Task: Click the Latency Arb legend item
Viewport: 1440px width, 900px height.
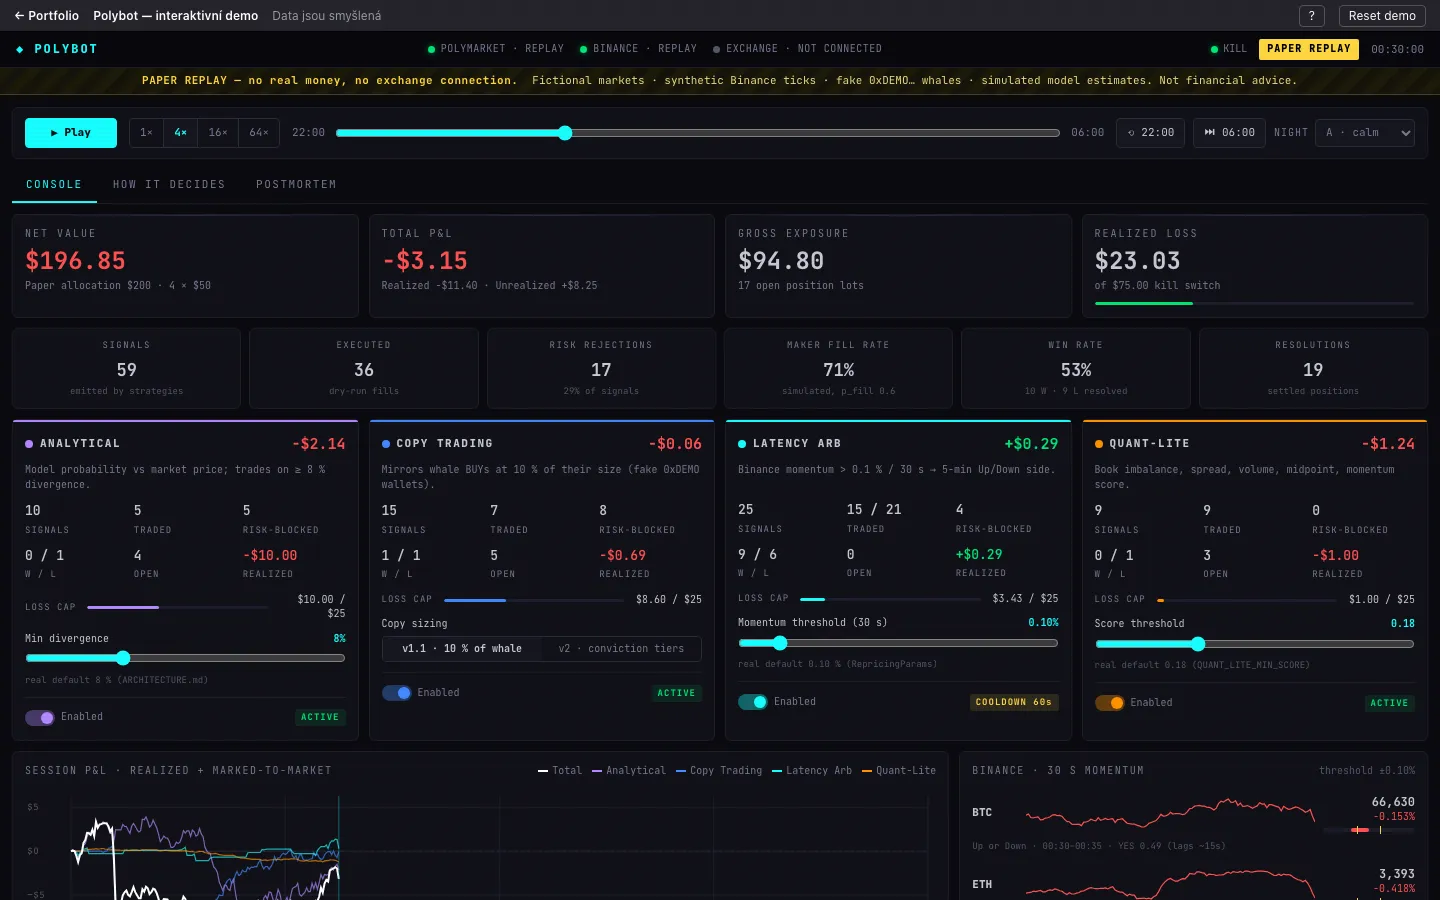Action: click(x=812, y=771)
